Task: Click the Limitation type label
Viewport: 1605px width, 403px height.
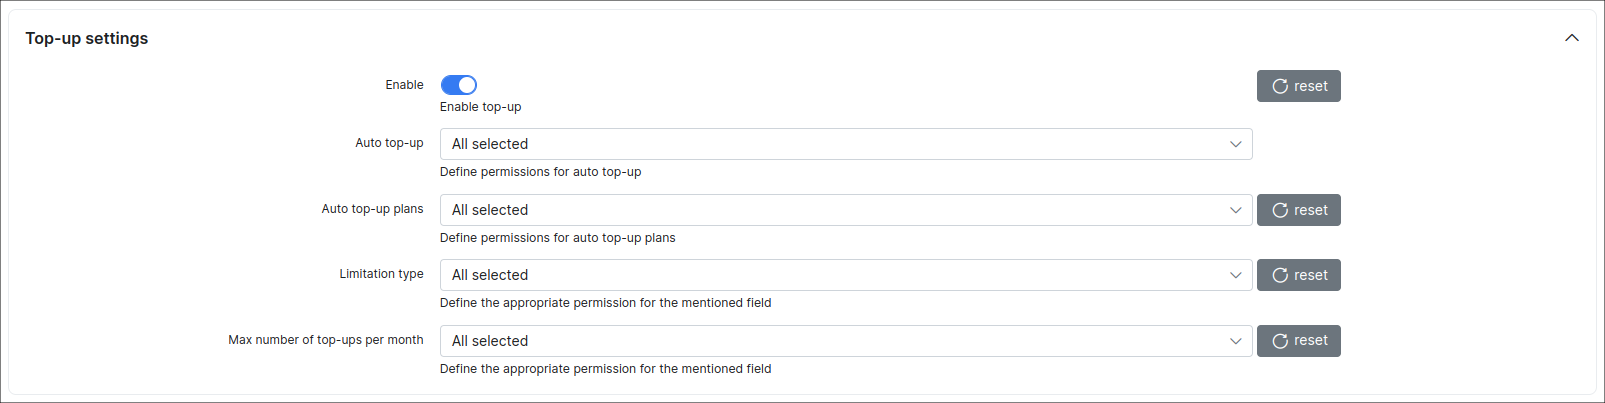Action: [381, 274]
